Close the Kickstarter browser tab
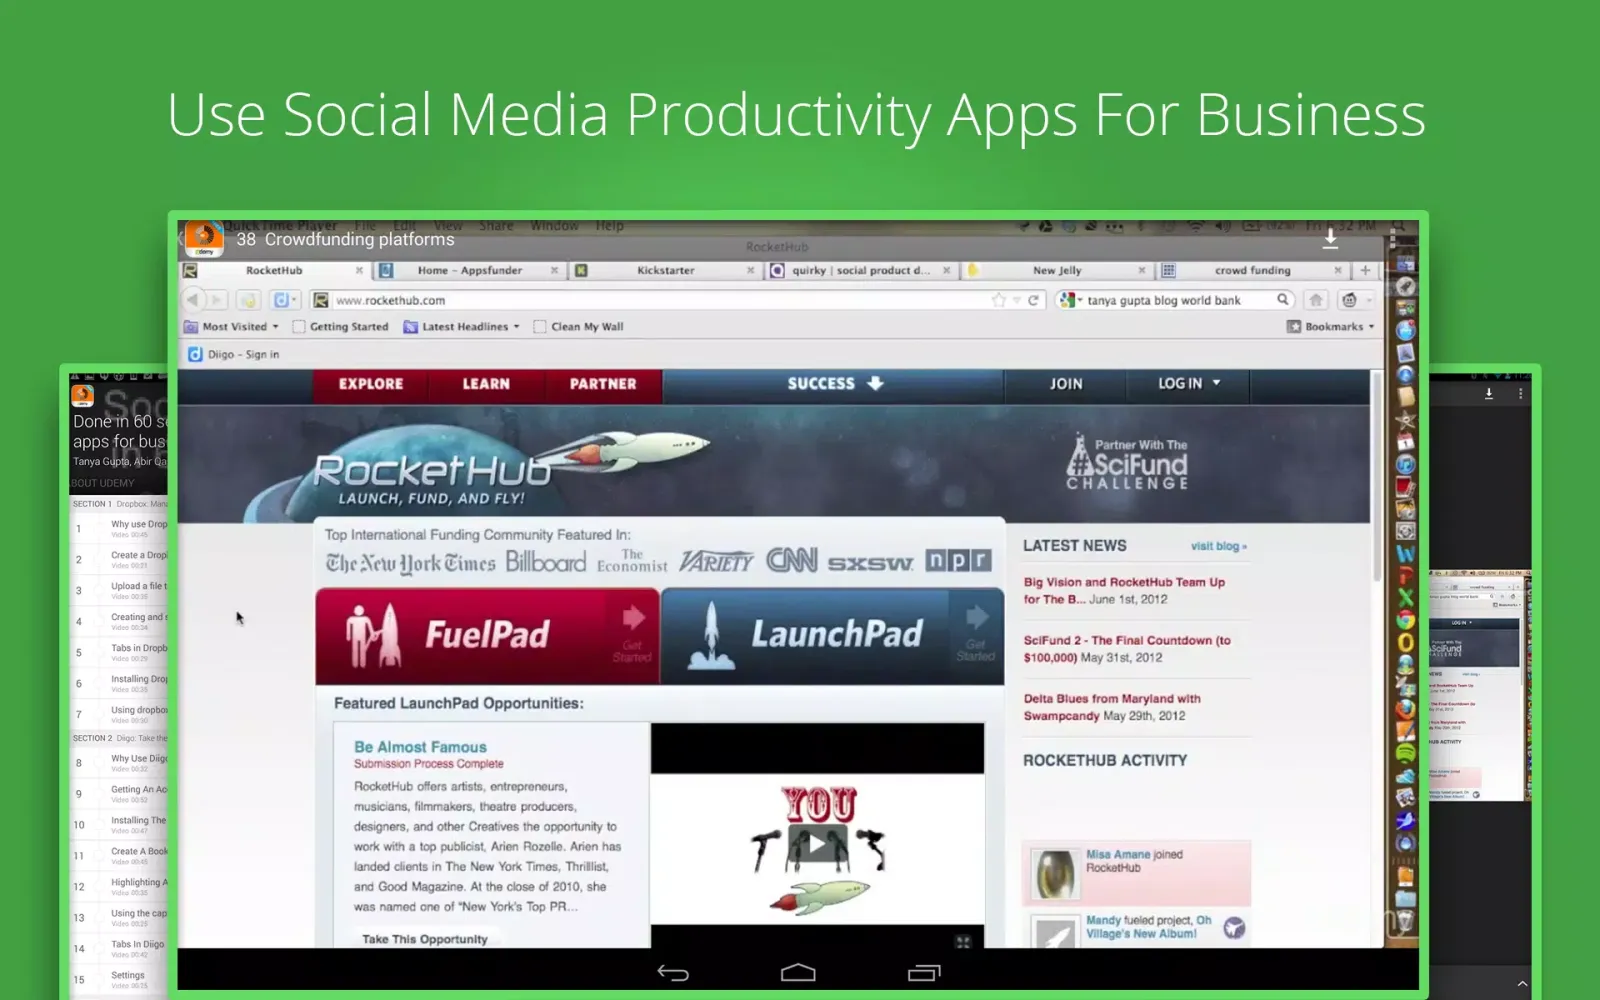Screen dimensions: 1600x1000 751,270
